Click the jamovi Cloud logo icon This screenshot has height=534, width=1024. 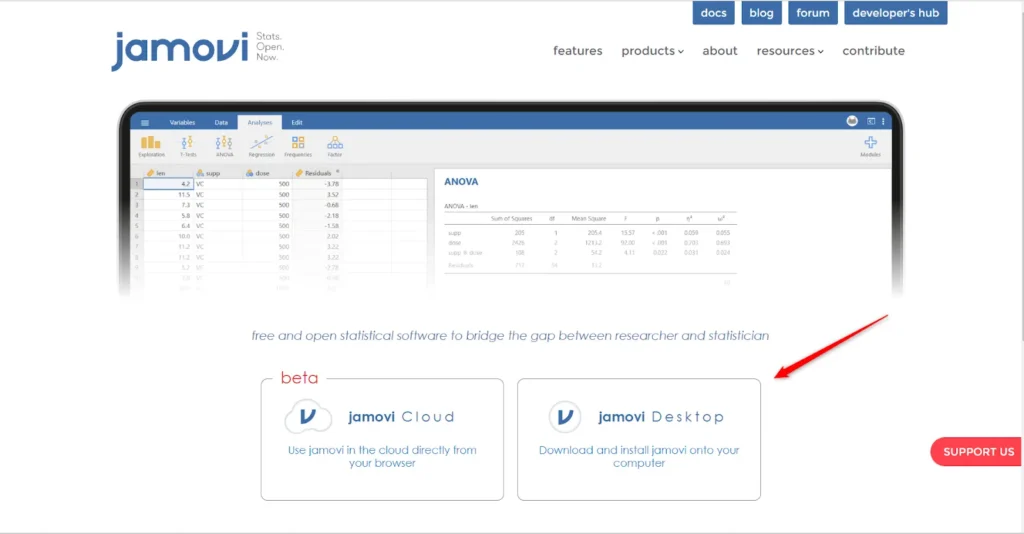point(308,416)
